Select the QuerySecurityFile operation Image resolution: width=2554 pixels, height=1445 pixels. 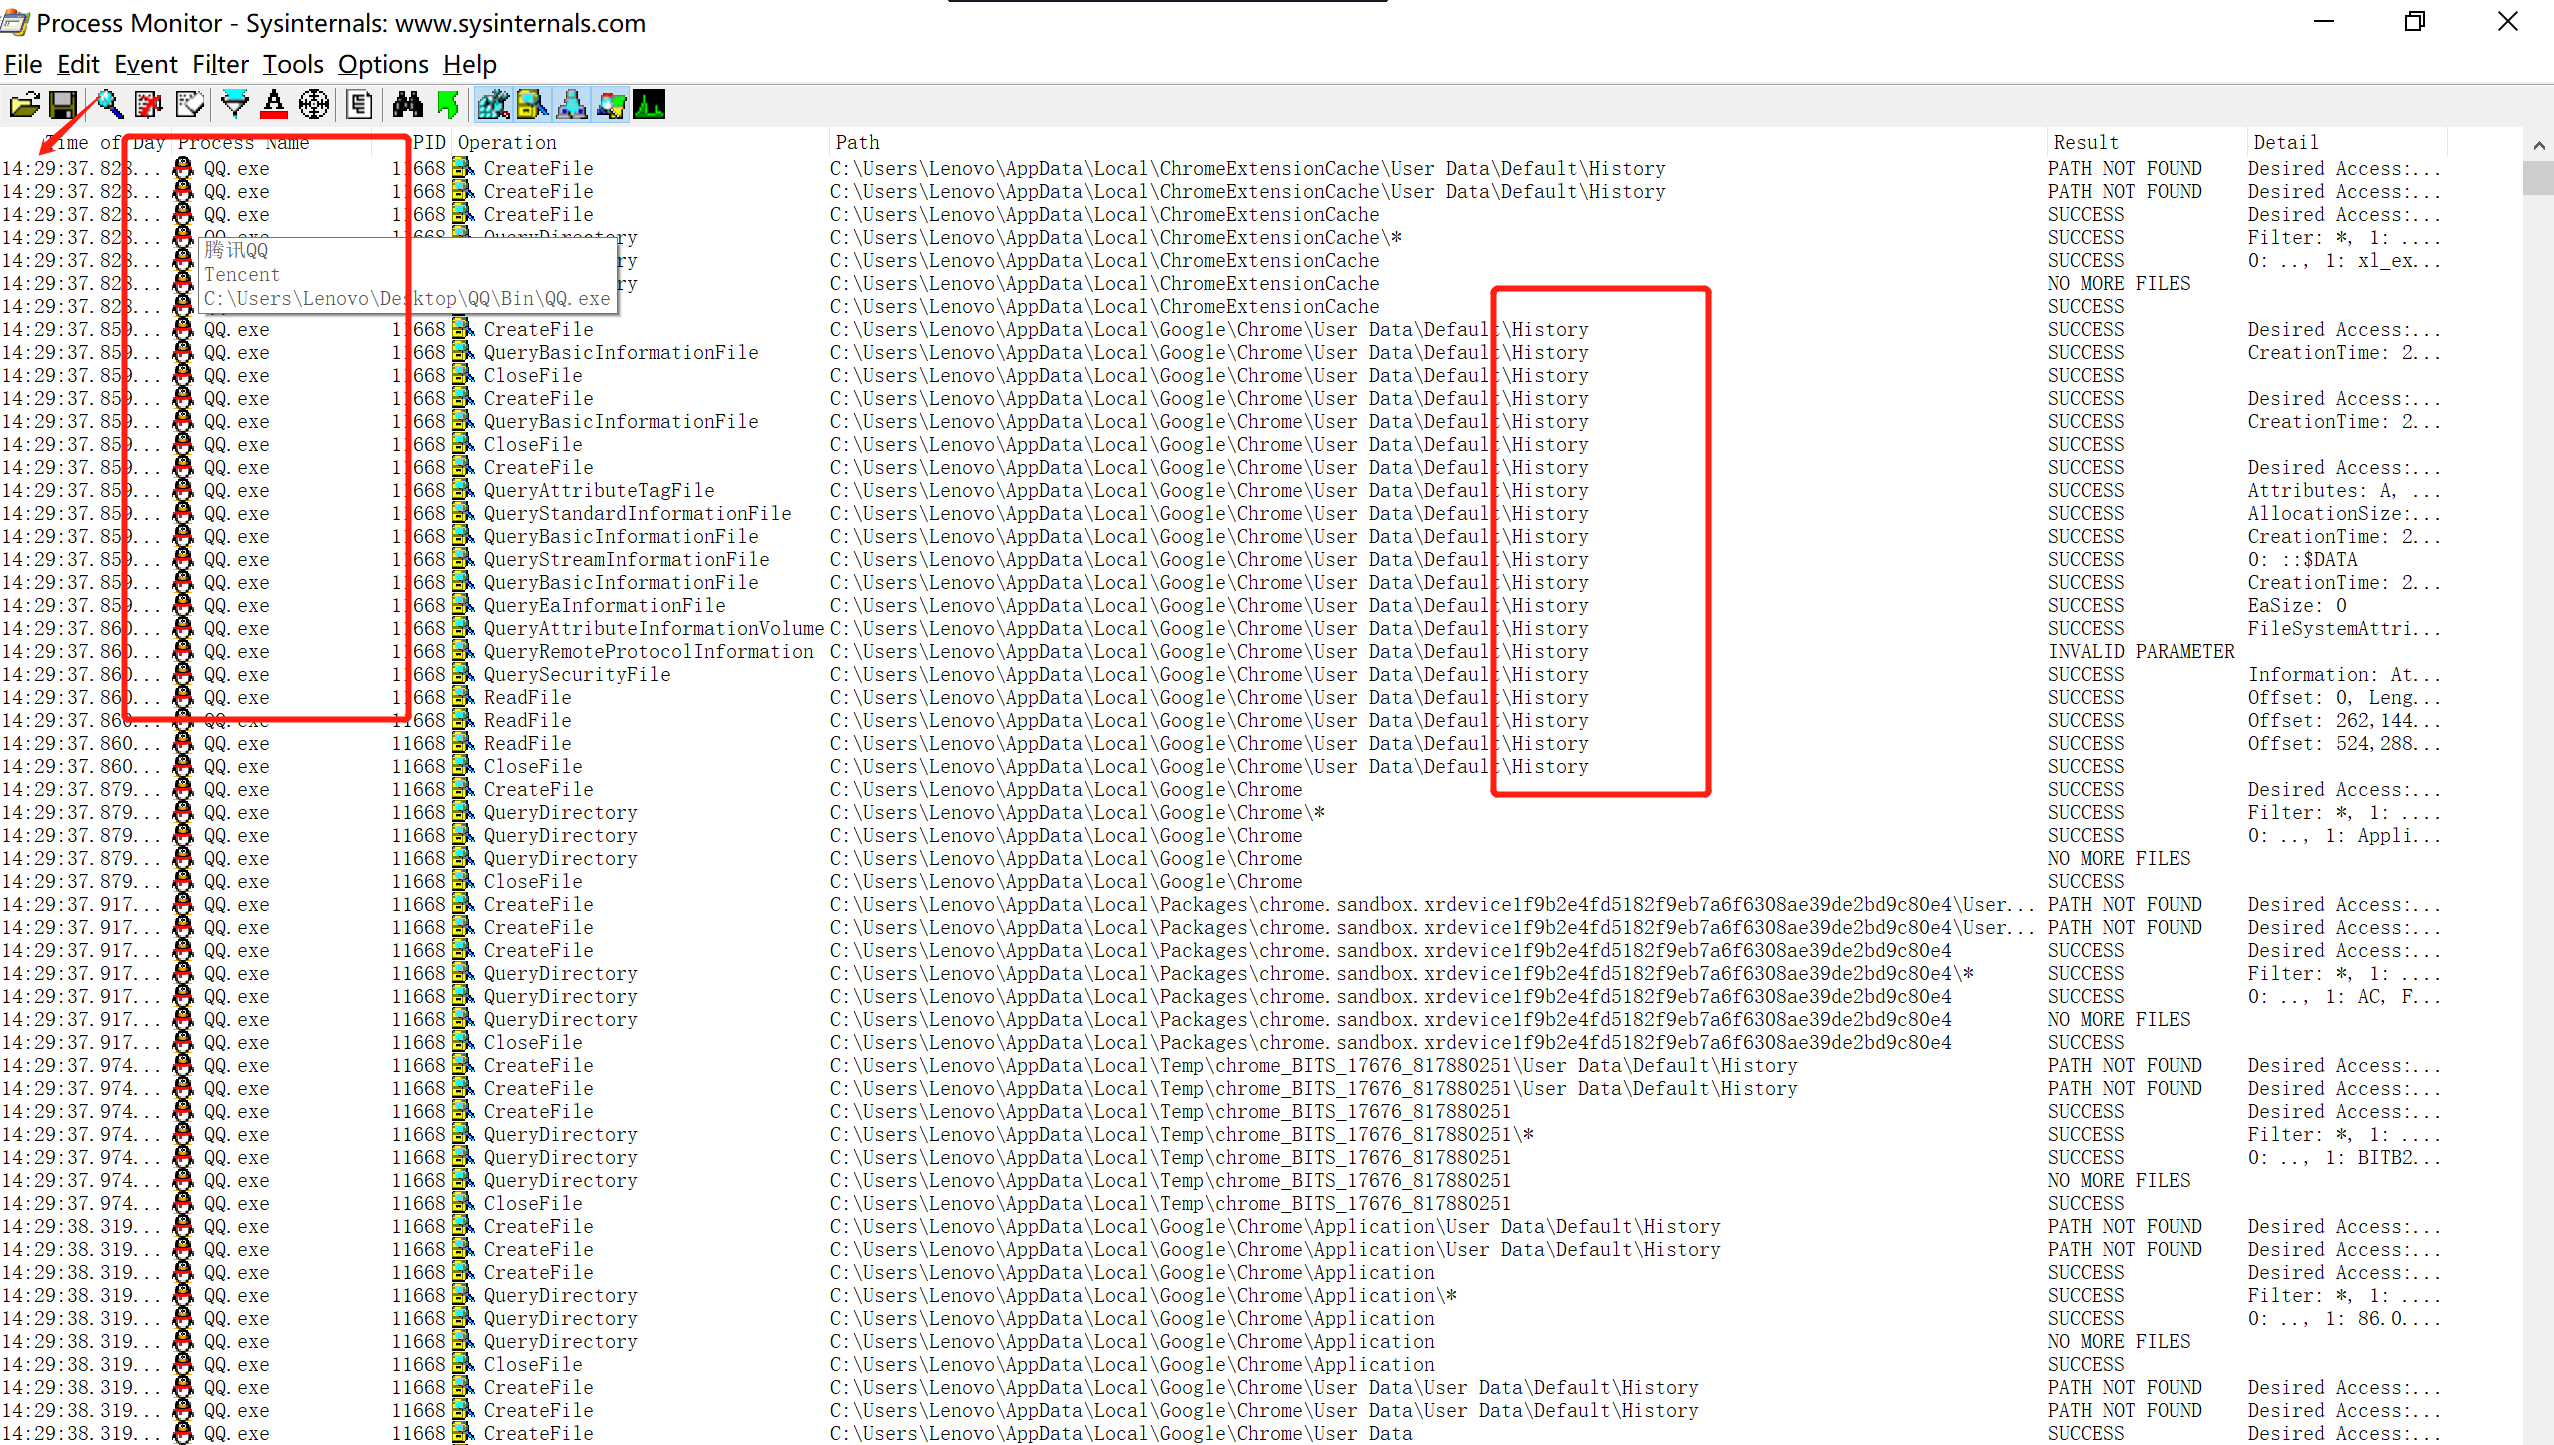point(577,675)
